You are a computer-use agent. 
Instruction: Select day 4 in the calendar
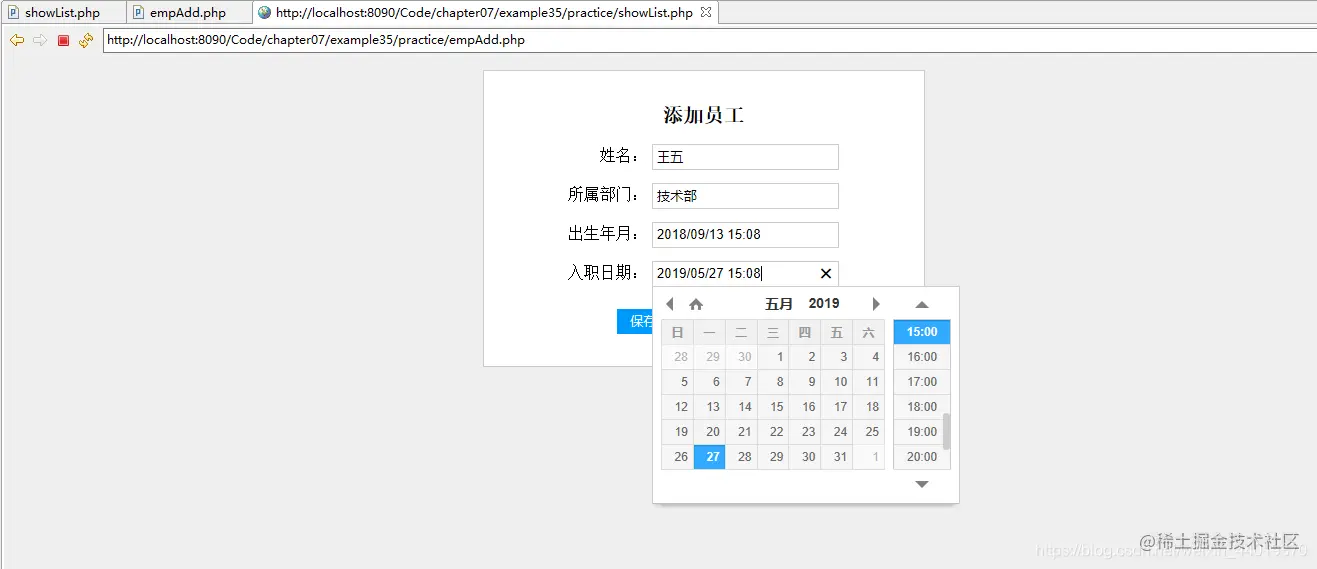(x=869, y=357)
